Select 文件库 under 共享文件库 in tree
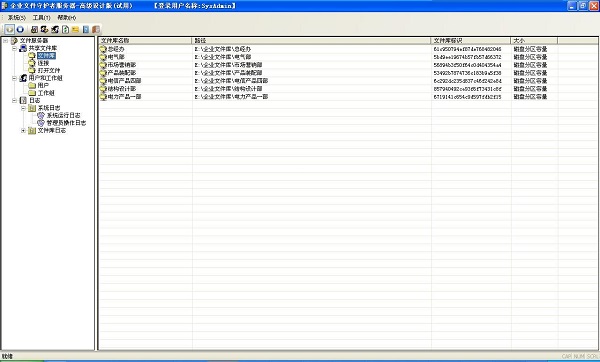The image size is (600, 362). pos(46,56)
